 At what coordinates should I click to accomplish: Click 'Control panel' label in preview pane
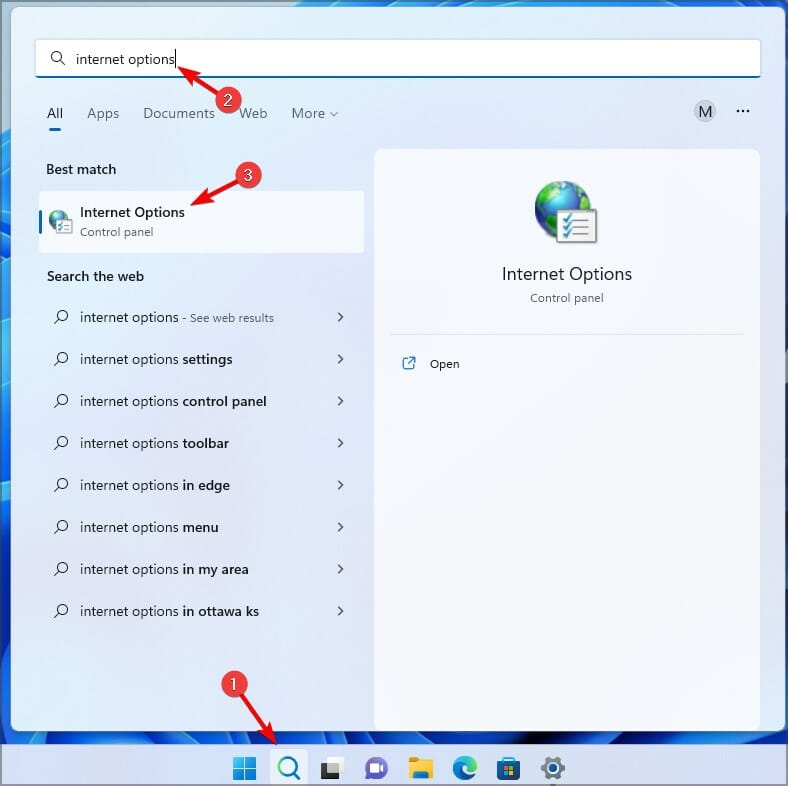point(566,298)
